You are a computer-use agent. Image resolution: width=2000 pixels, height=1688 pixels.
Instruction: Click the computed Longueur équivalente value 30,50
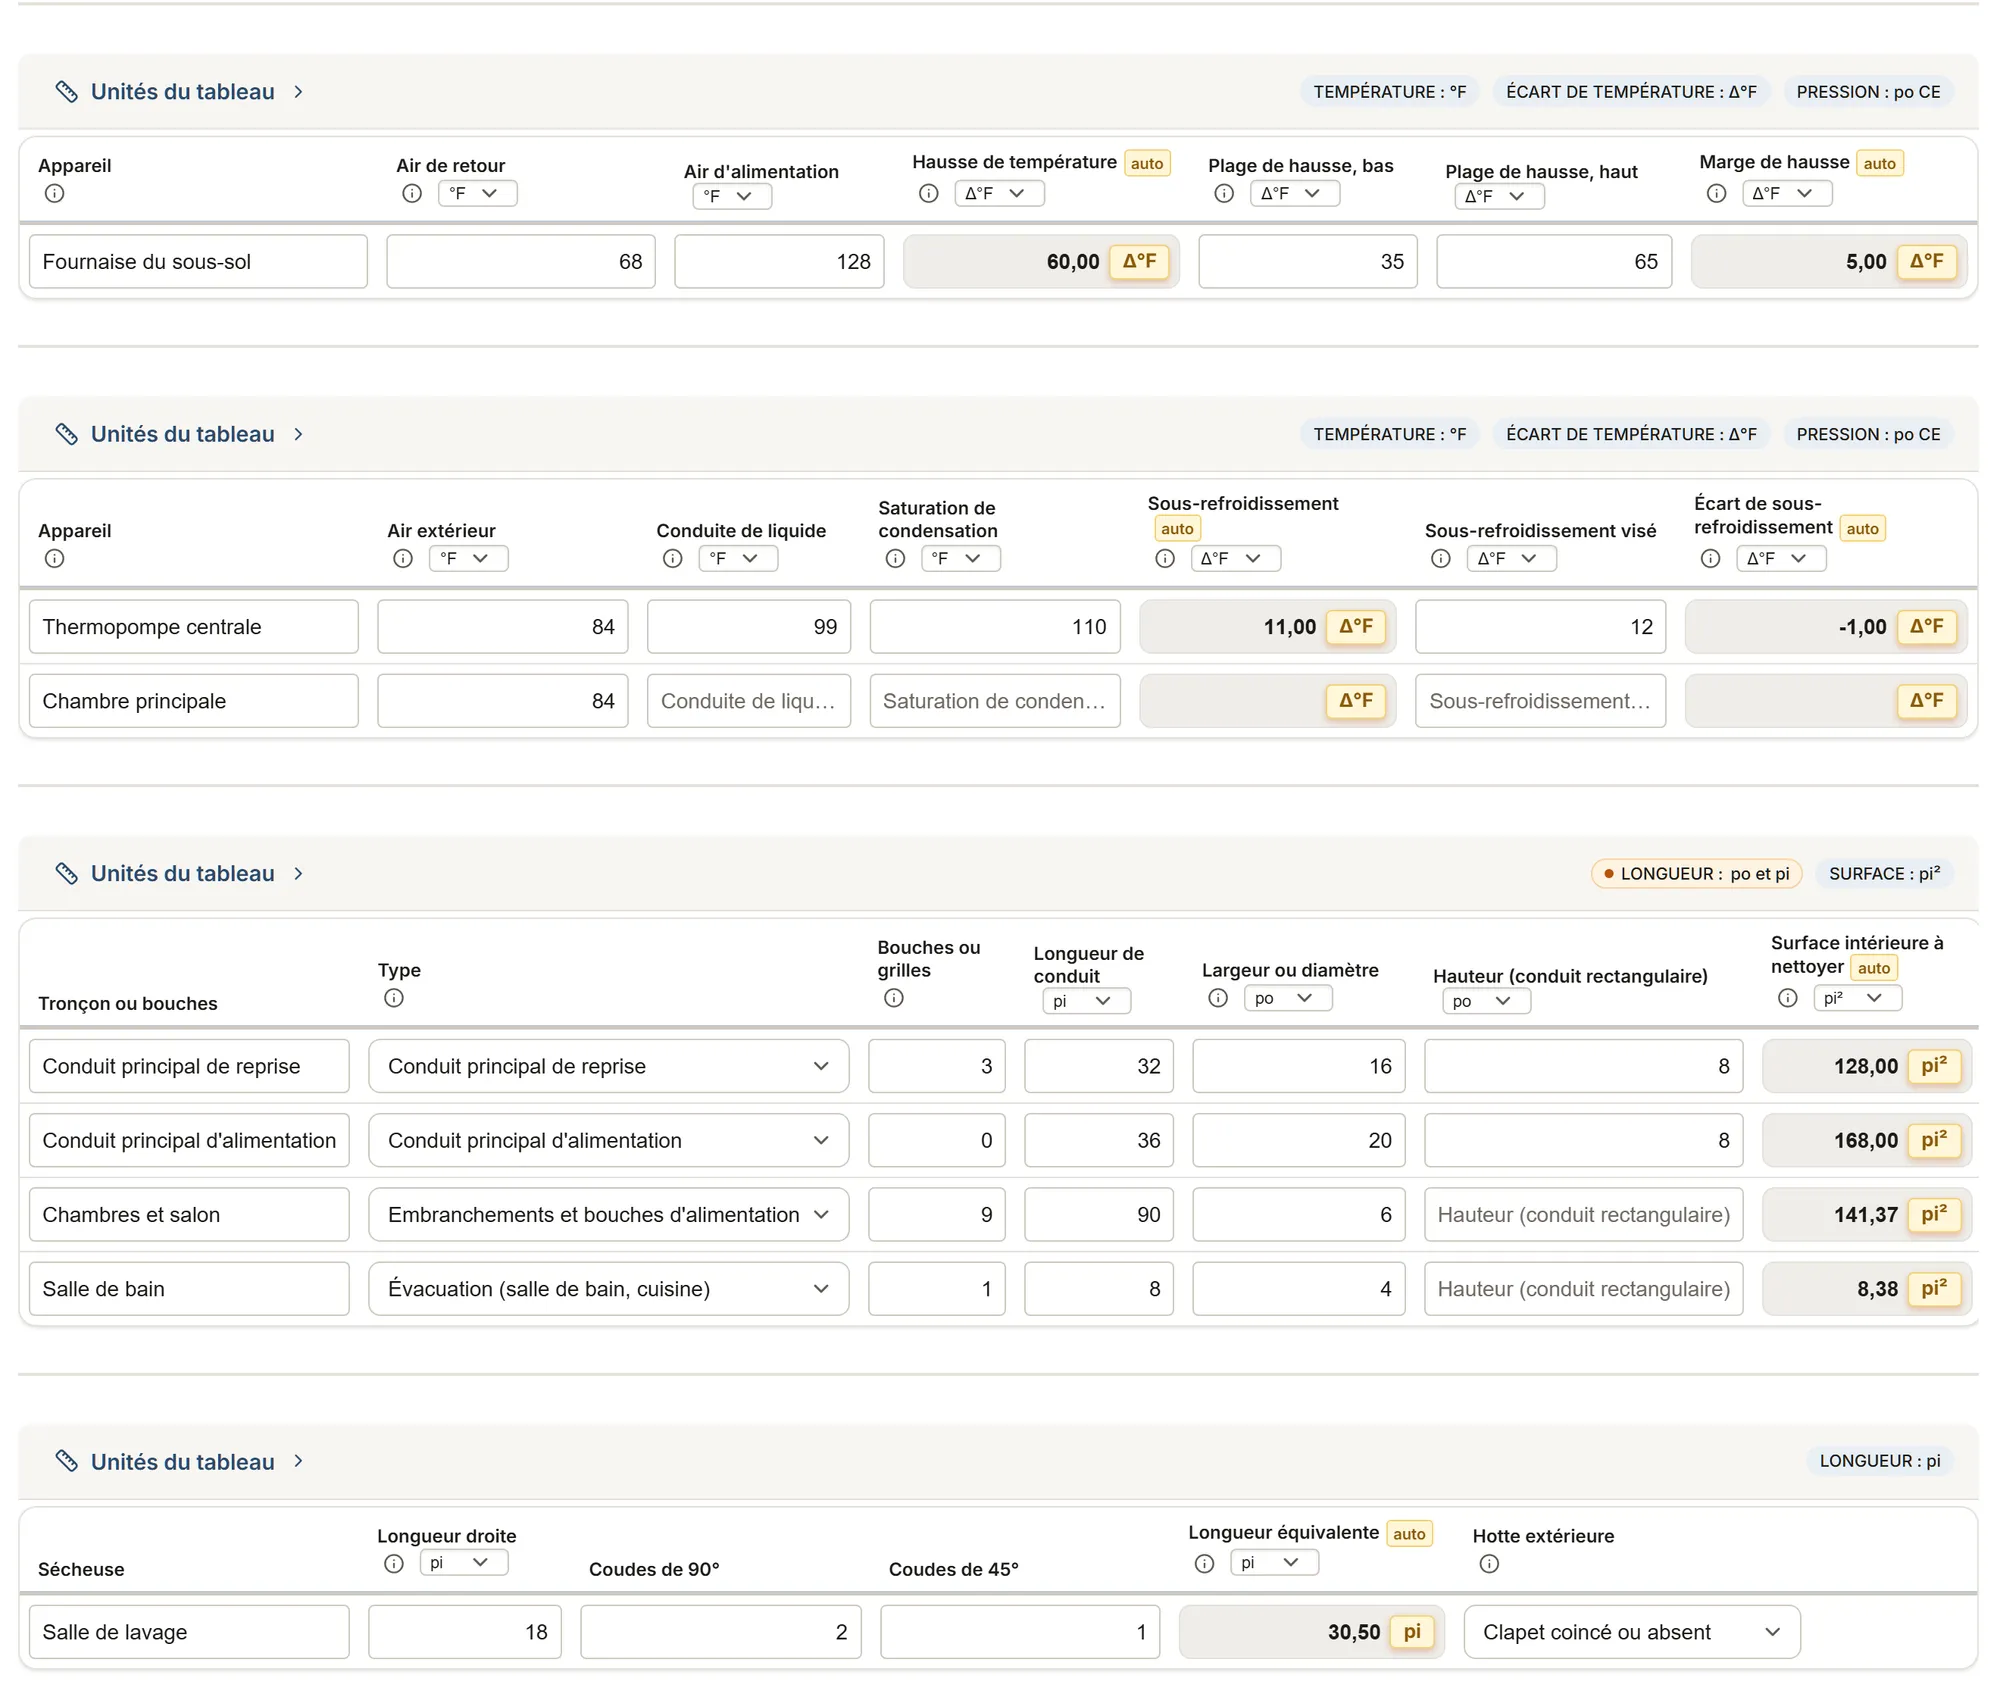[1312, 1633]
